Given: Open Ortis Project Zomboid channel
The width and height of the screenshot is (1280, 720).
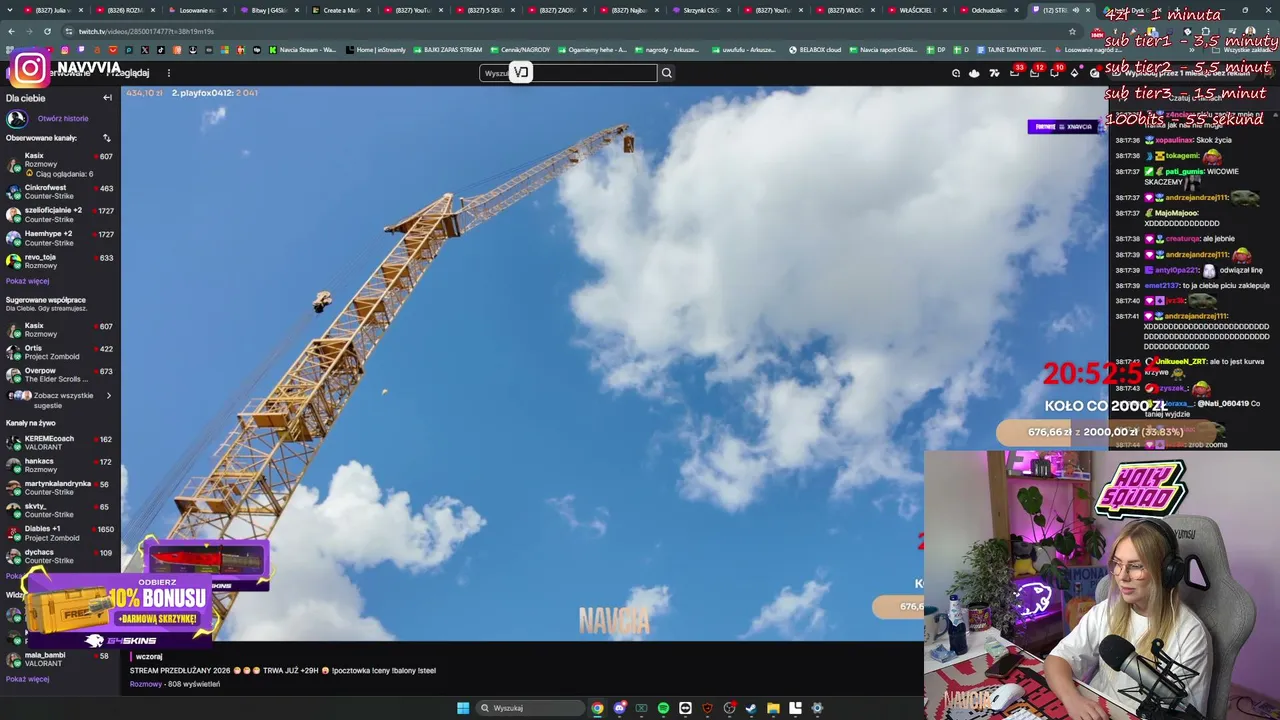Looking at the screenshot, I should (x=60, y=353).
